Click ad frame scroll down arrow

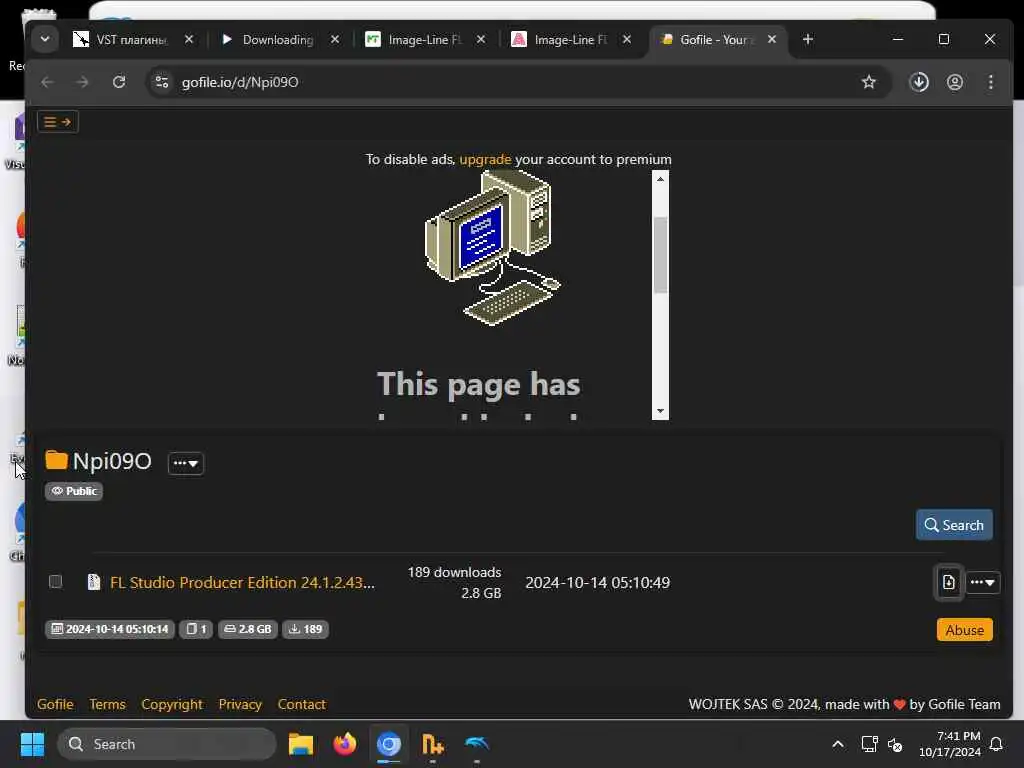[x=660, y=411]
